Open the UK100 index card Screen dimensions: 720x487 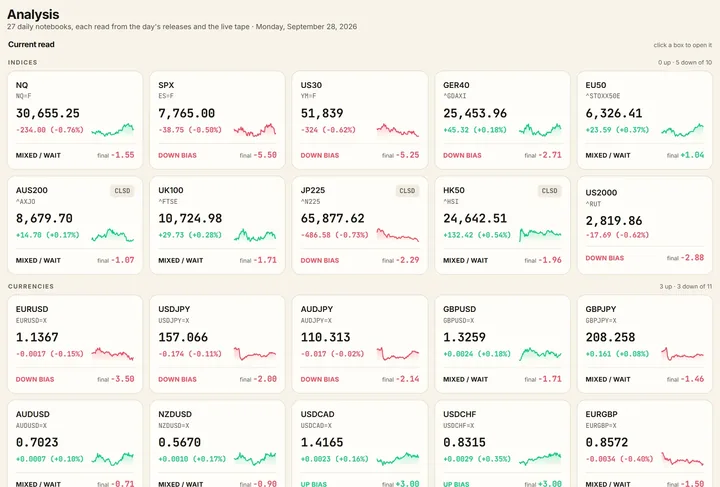217,225
